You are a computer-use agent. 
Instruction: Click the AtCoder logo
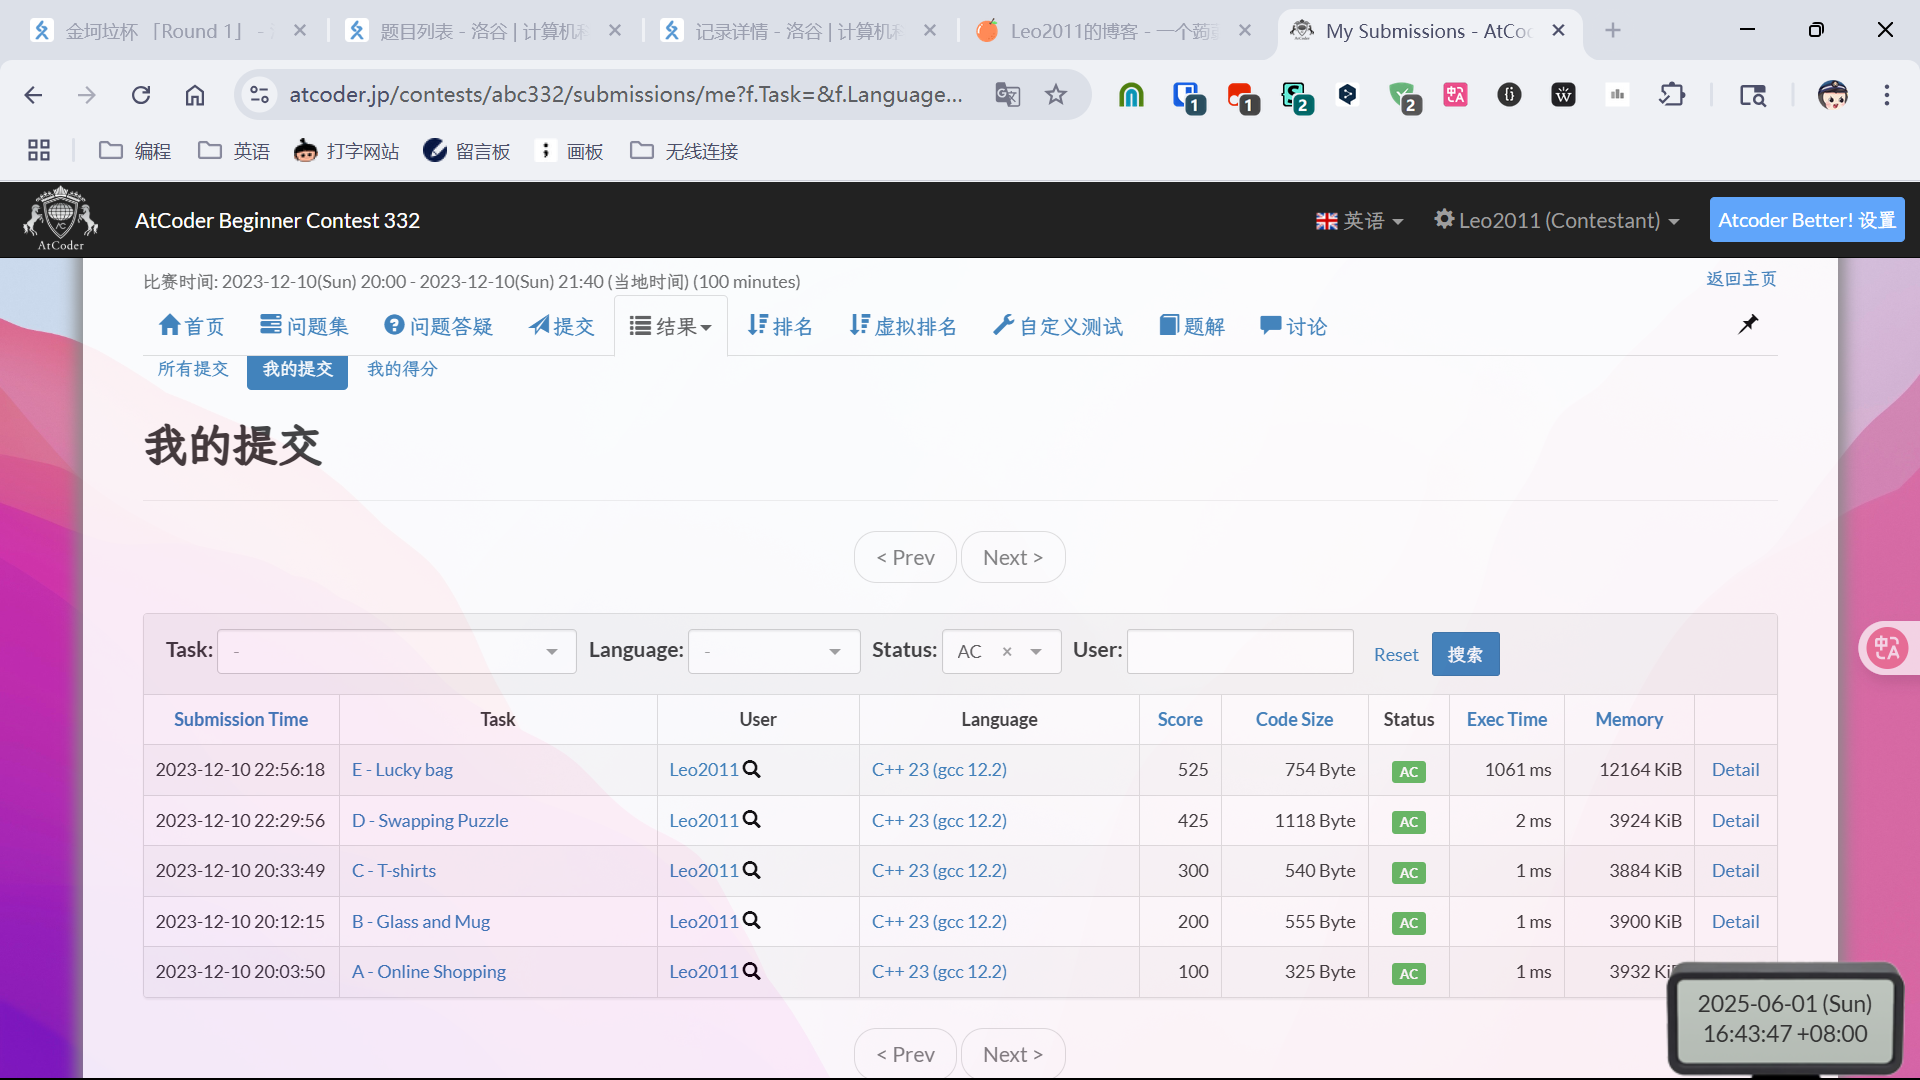pos(61,219)
